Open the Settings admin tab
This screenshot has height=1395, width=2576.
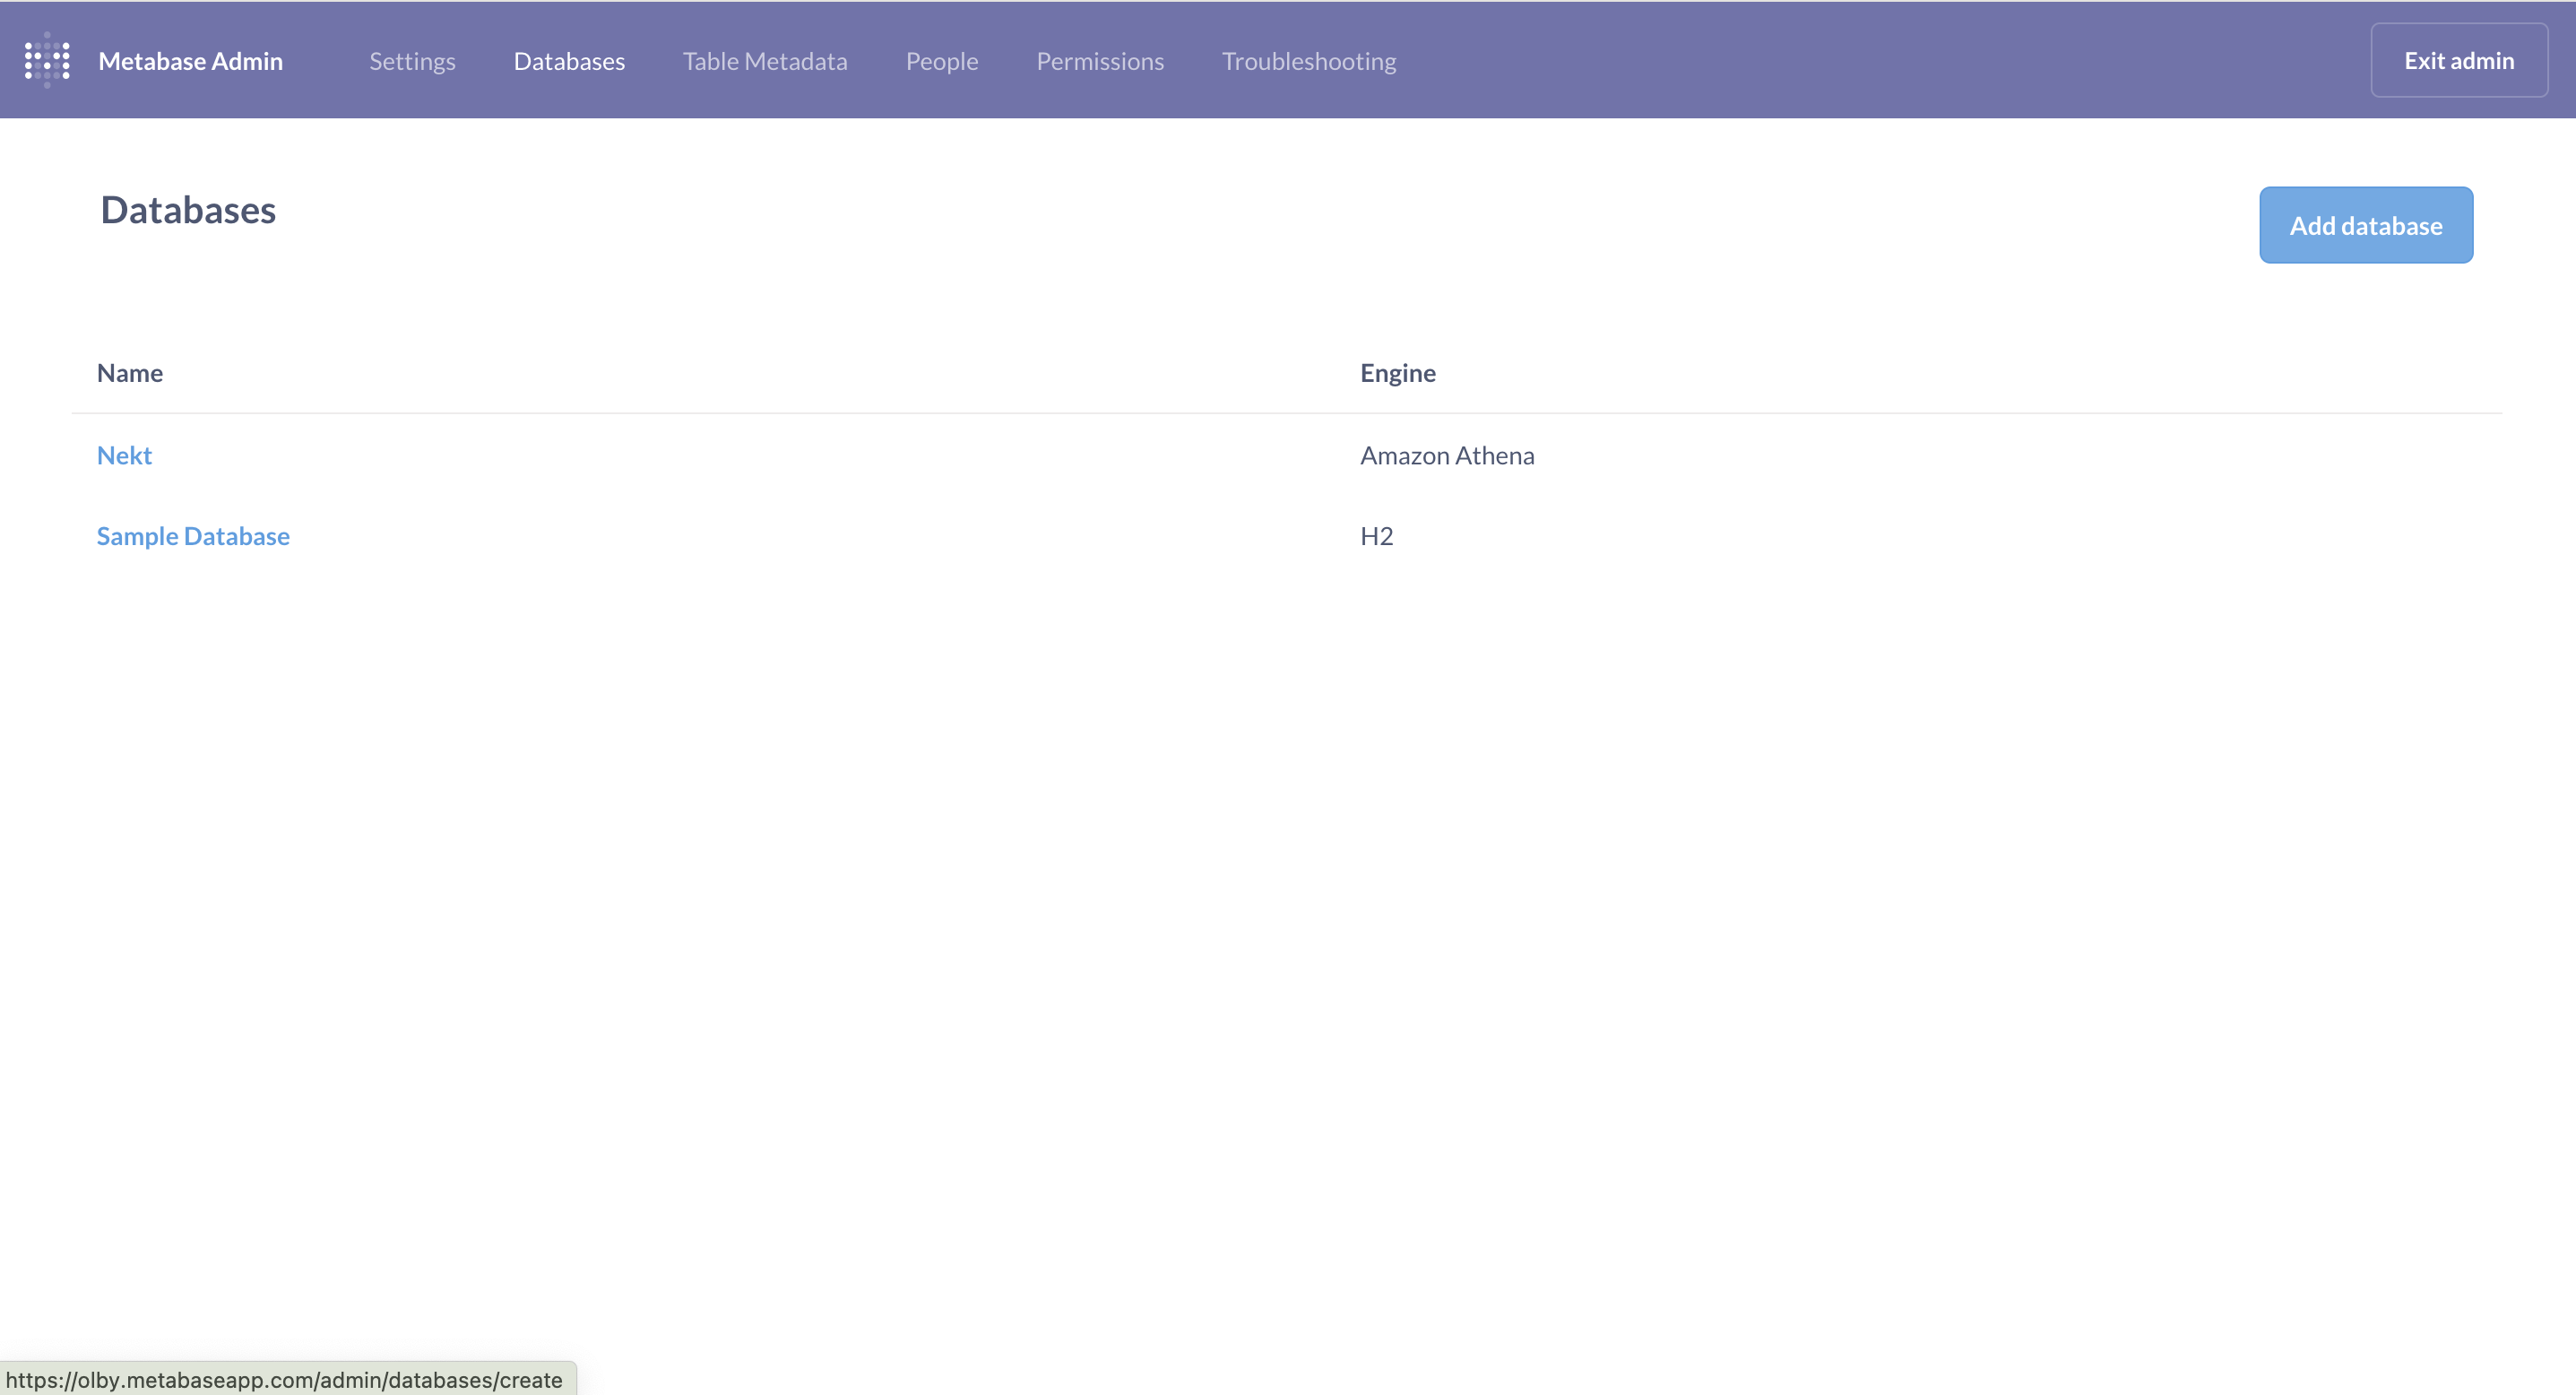tap(412, 61)
